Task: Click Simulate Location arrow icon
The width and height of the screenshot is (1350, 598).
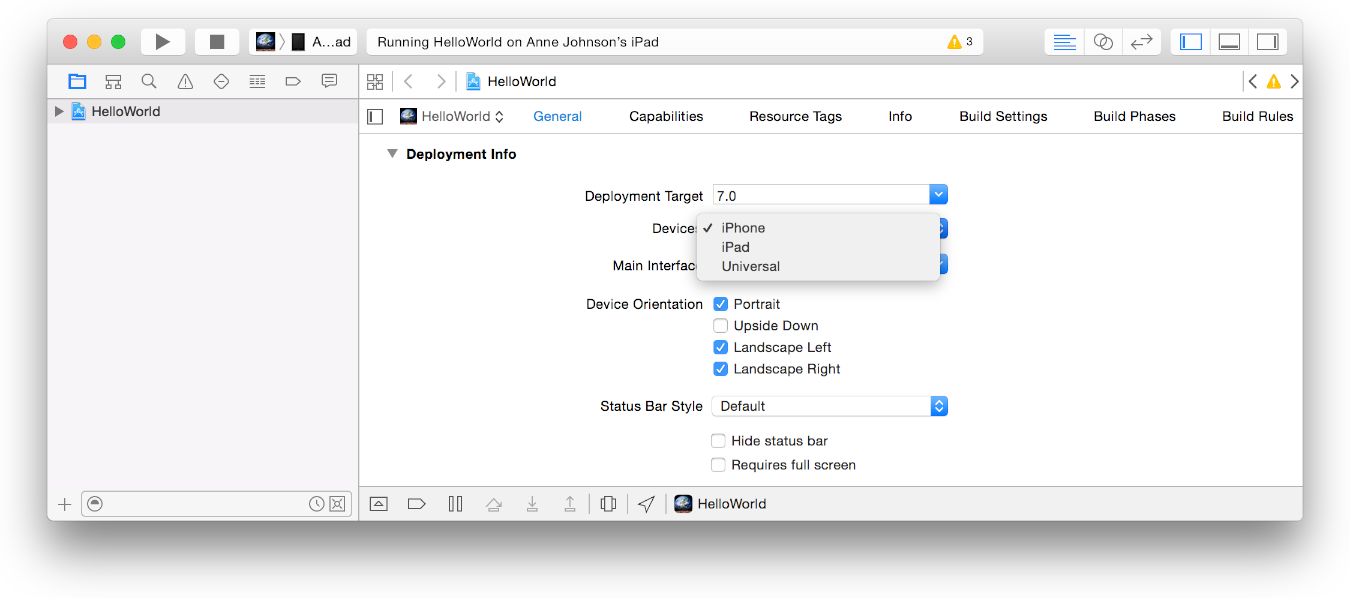Action: [646, 504]
